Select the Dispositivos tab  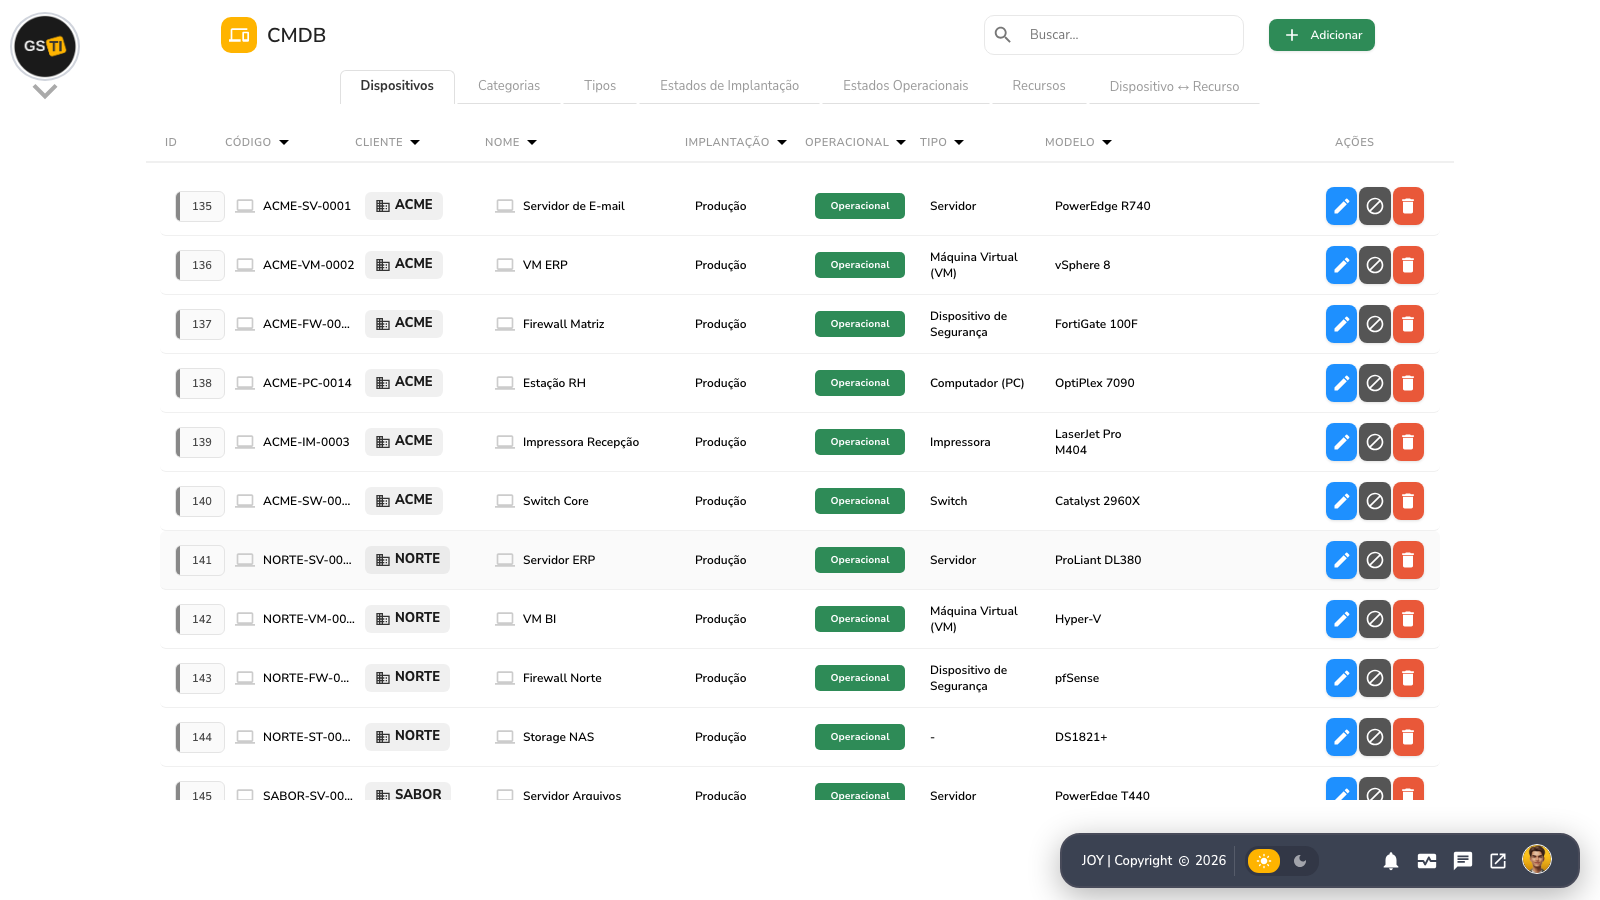tap(397, 86)
